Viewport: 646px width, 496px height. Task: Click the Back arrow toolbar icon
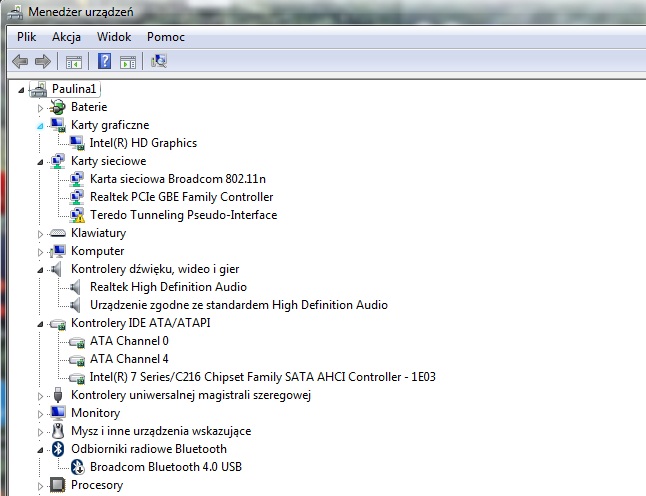[20, 62]
